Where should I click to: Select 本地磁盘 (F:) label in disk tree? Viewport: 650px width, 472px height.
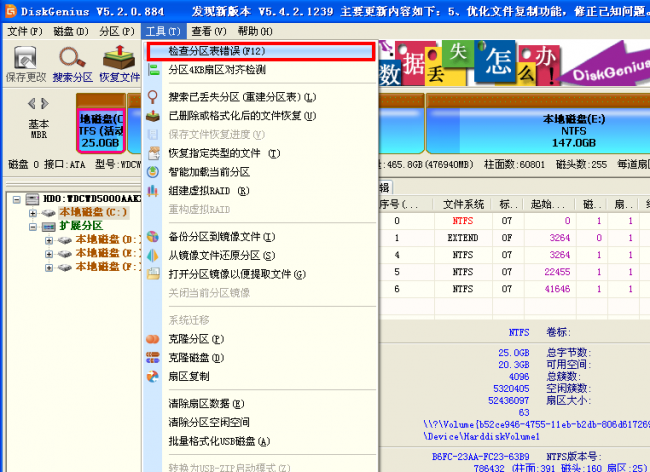click(x=108, y=267)
